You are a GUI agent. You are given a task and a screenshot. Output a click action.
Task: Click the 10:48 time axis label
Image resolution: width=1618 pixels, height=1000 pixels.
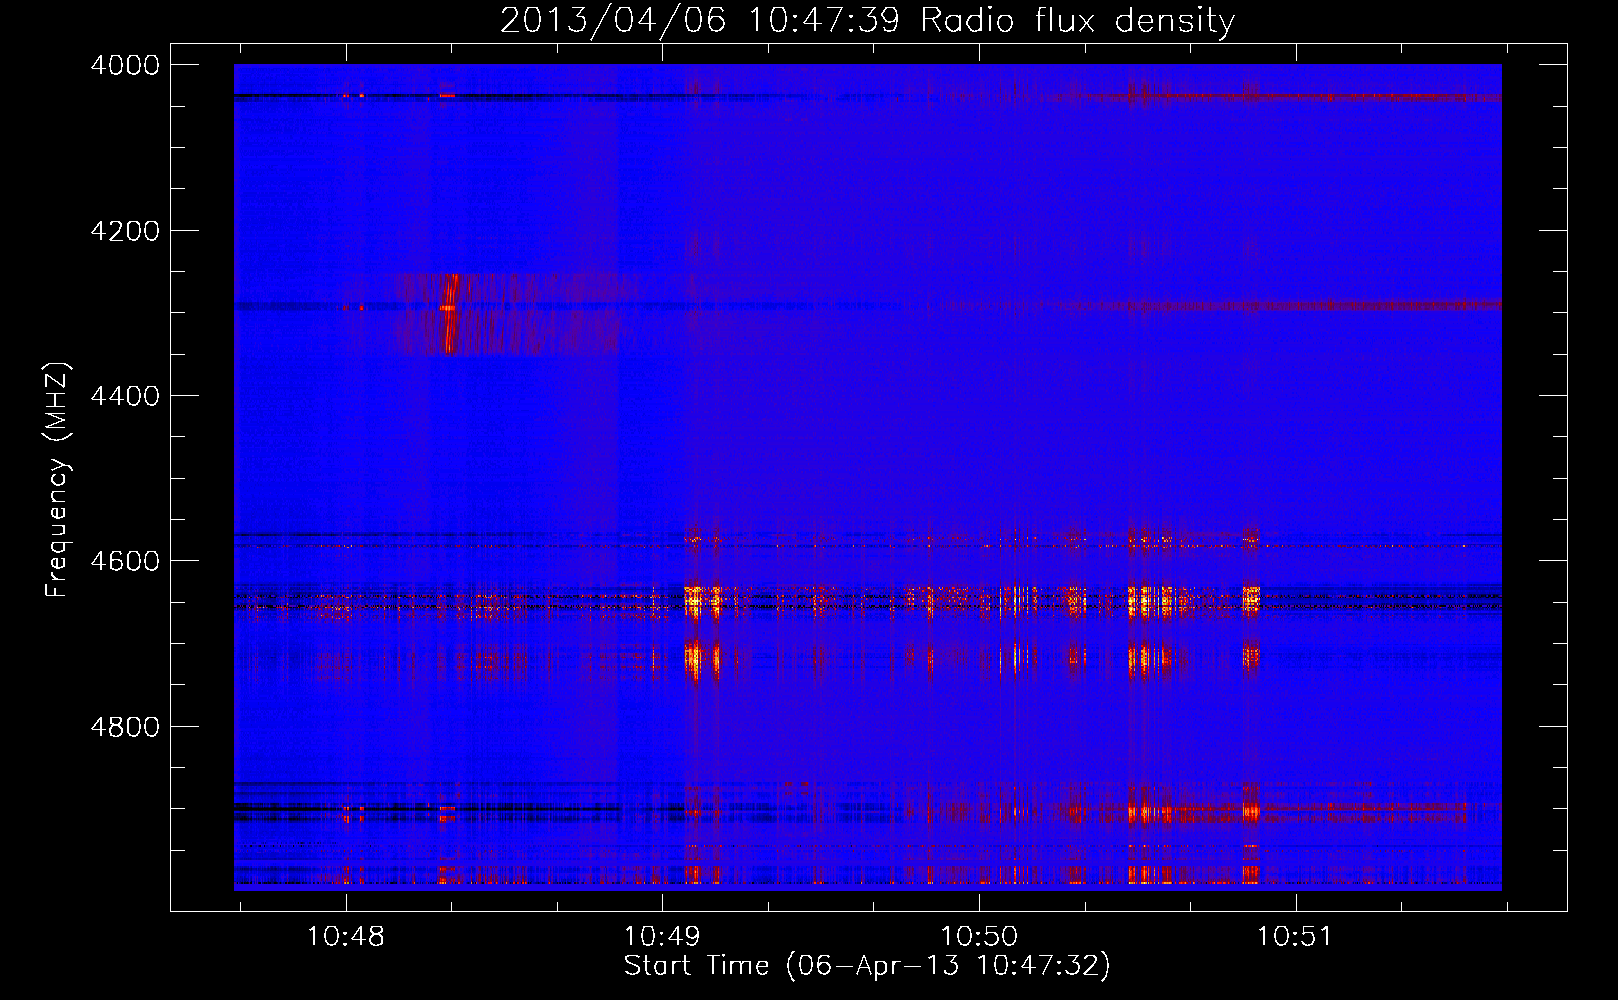346,937
